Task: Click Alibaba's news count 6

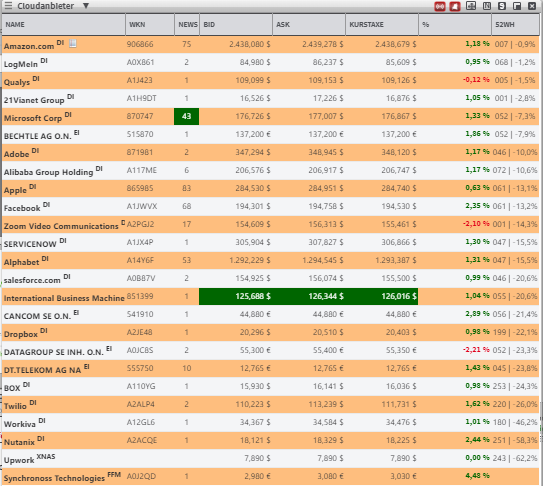Action: click(186, 170)
